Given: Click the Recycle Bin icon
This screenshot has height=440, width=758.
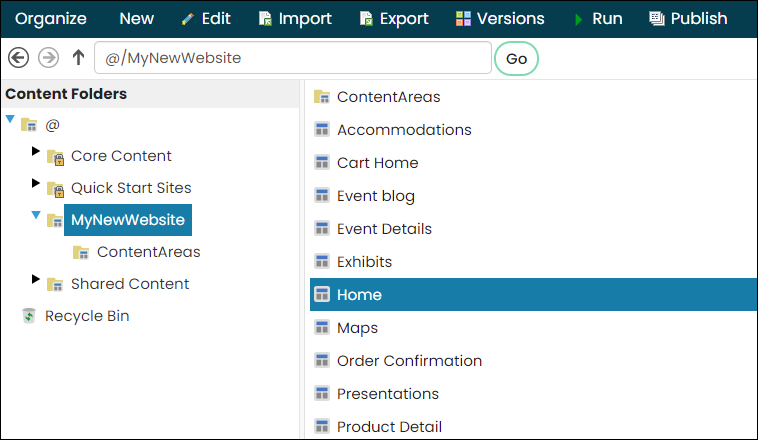Looking at the screenshot, I should point(29,316).
